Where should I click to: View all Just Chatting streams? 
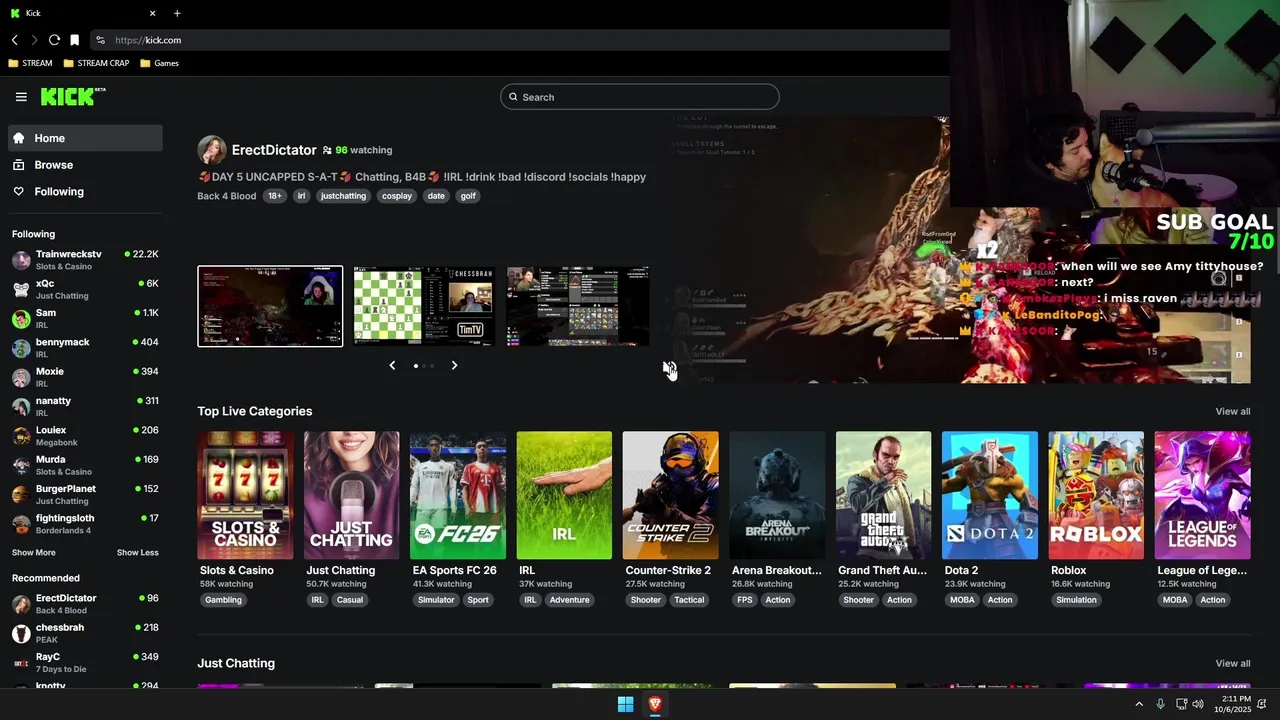pyautogui.click(x=1233, y=664)
